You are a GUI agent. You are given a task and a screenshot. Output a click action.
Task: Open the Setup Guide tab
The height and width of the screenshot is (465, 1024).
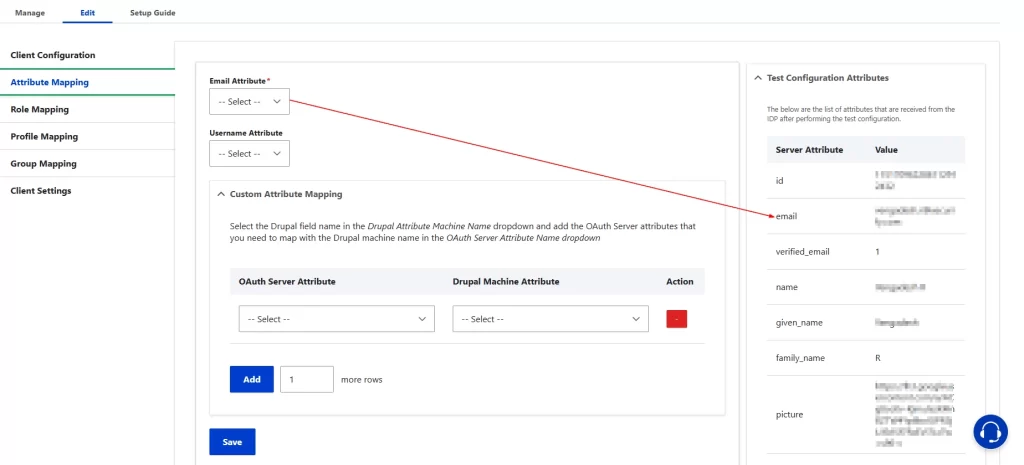[152, 13]
